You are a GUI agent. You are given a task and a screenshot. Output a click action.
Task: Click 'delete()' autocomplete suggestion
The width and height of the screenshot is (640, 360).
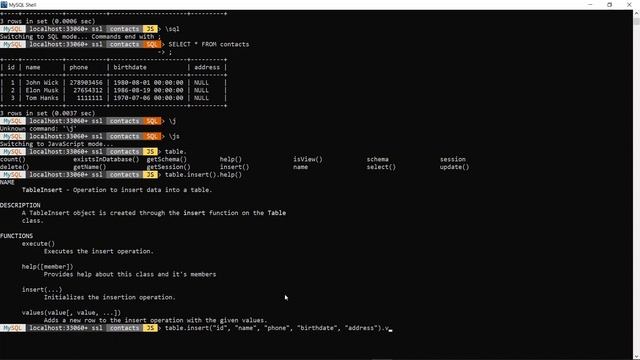click(x=15, y=167)
